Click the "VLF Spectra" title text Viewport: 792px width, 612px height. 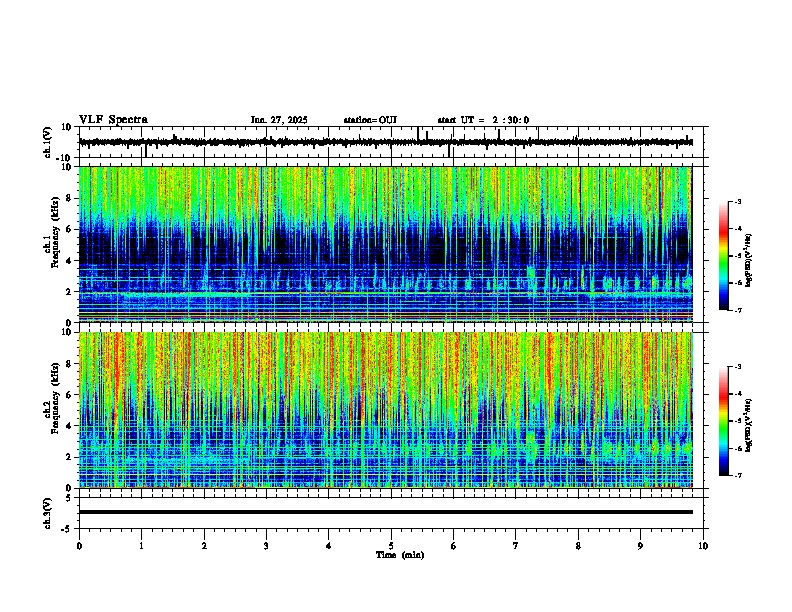point(114,120)
